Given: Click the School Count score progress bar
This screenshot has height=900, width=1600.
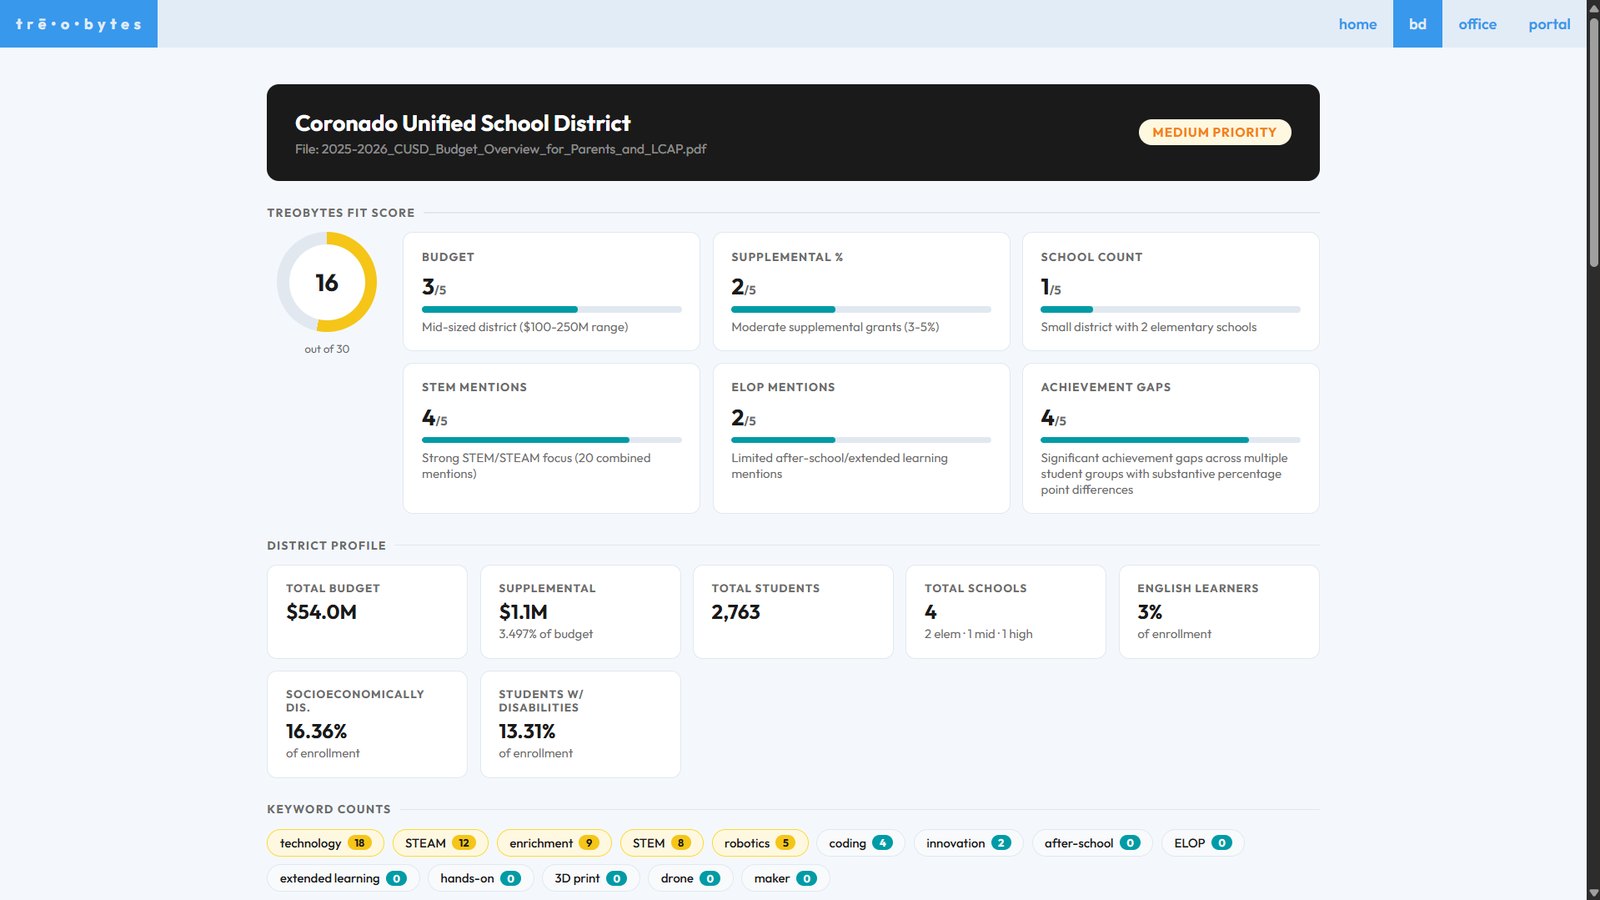Looking at the screenshot, I should tap(1170, 309).
